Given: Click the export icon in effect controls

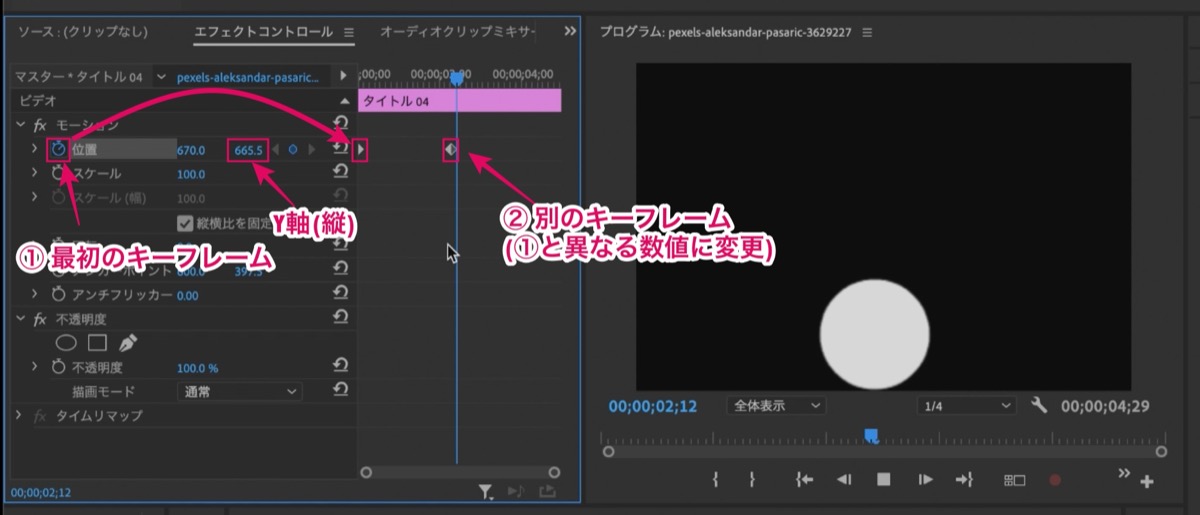Looking at the screenshot, I should pyautogui.click(x=547, y=491).
